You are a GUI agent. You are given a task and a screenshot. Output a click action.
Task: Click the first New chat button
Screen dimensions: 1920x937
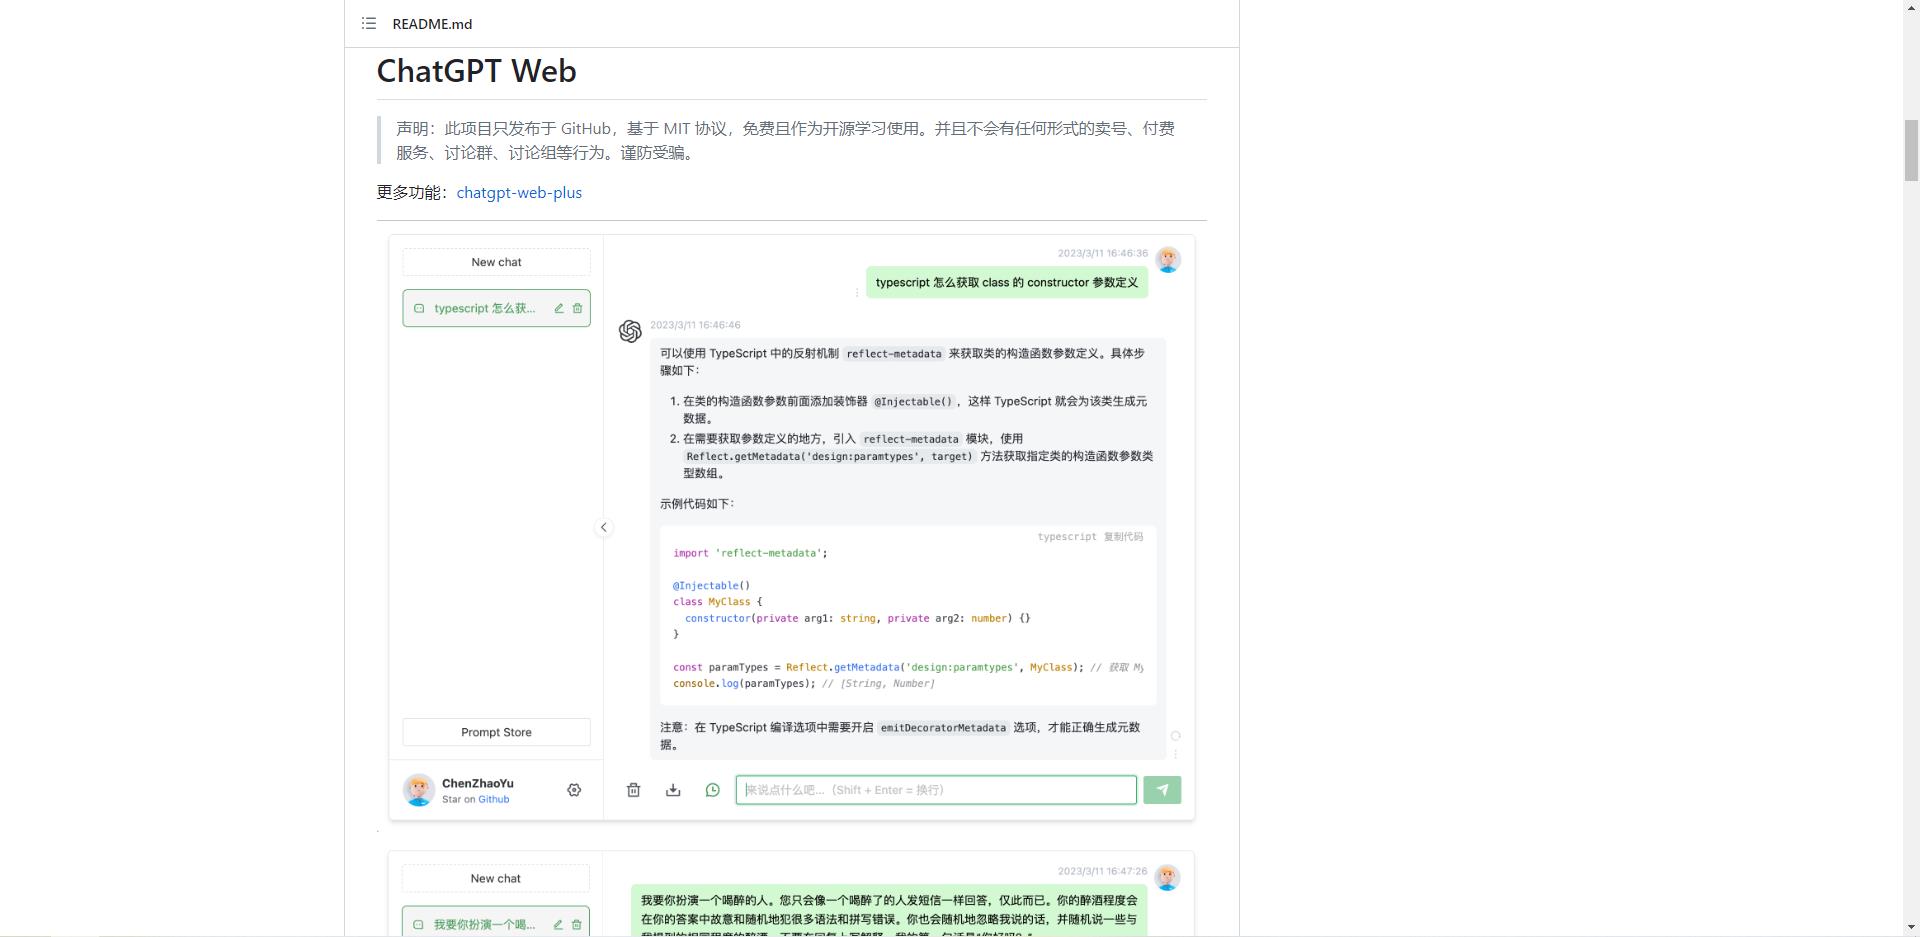496,262
